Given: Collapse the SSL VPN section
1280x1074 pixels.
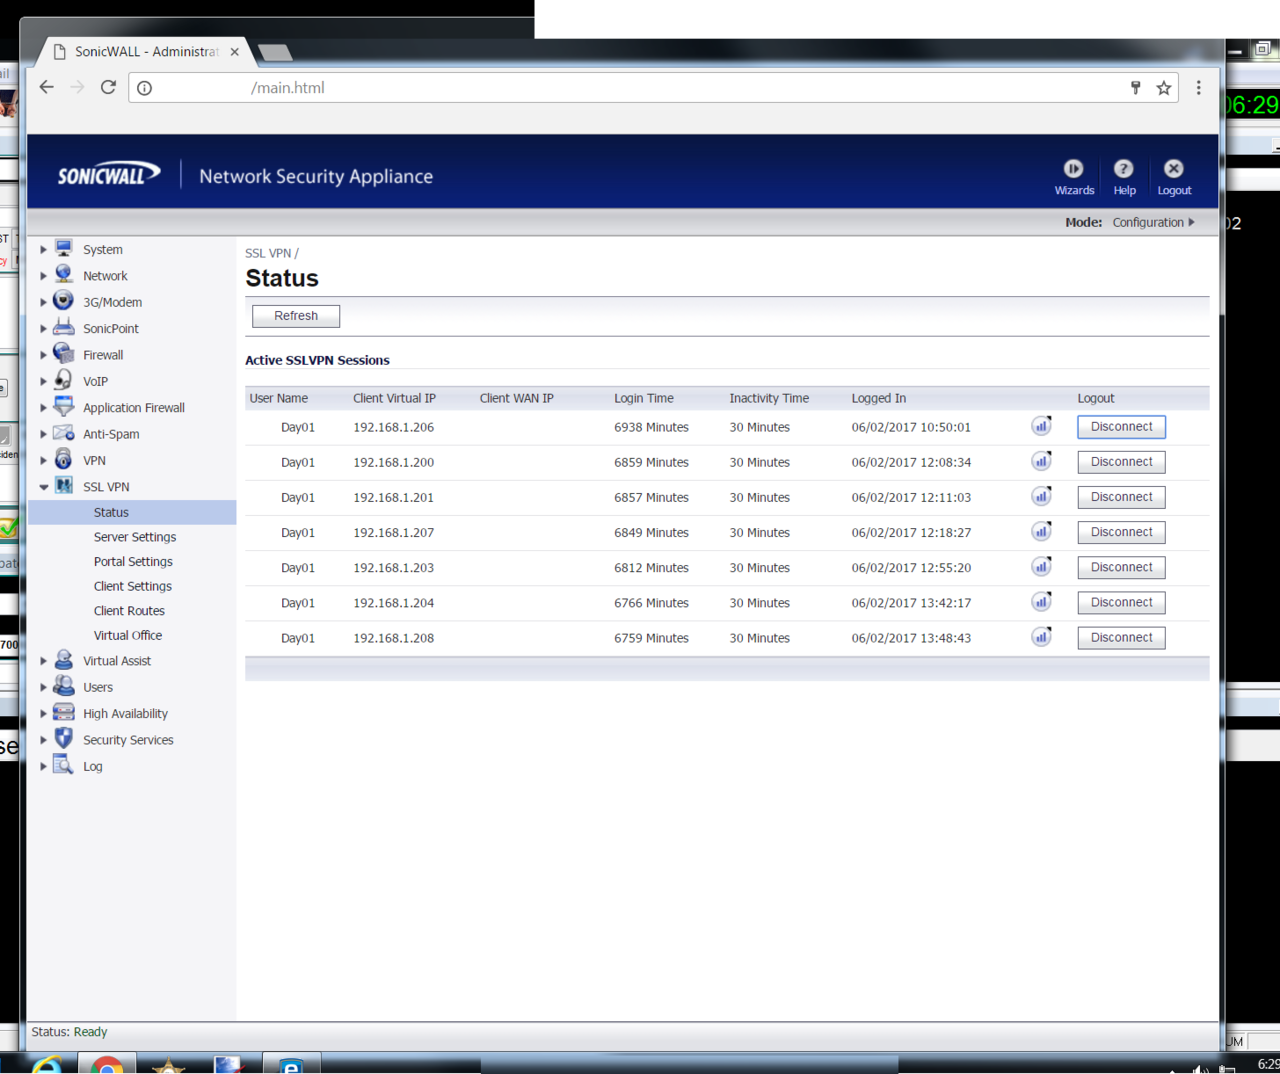Looking at the screenshot, I should 44,487.
